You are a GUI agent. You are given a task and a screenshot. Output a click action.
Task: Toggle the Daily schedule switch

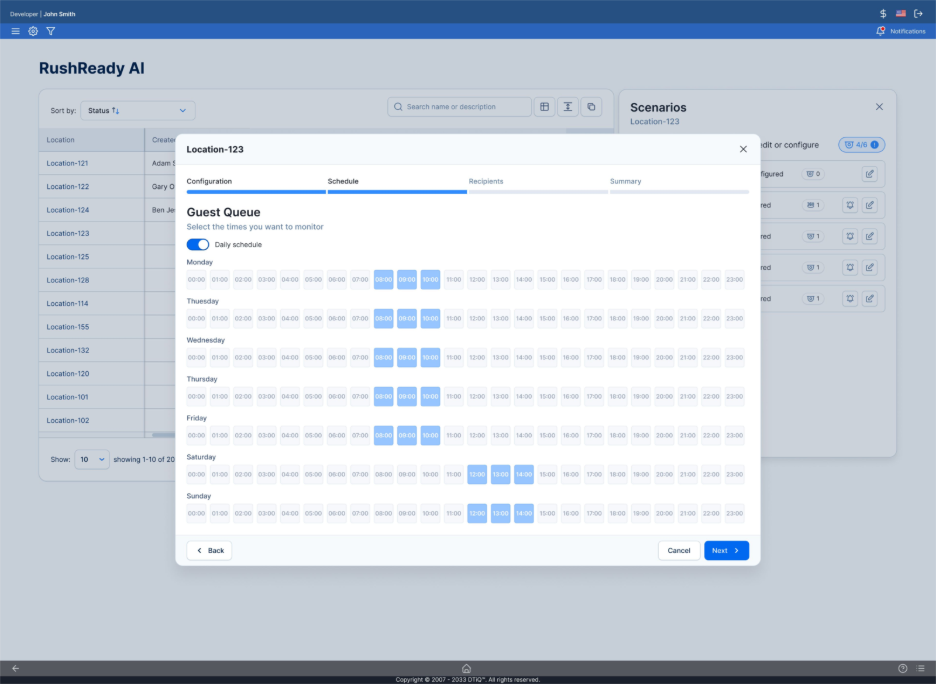click(198, 244)
